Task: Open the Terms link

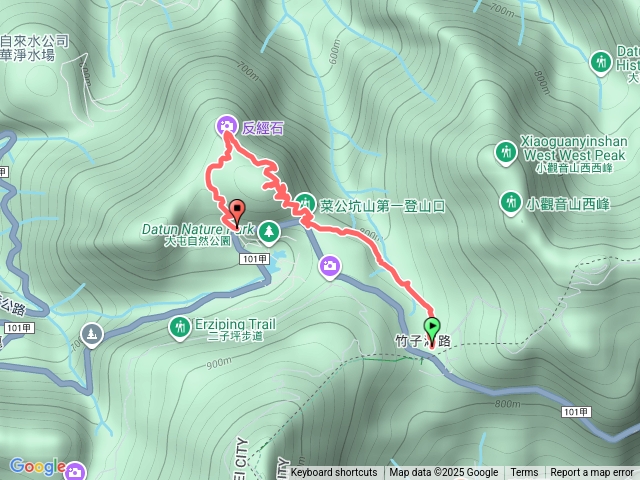Action: tap(524, 472)
